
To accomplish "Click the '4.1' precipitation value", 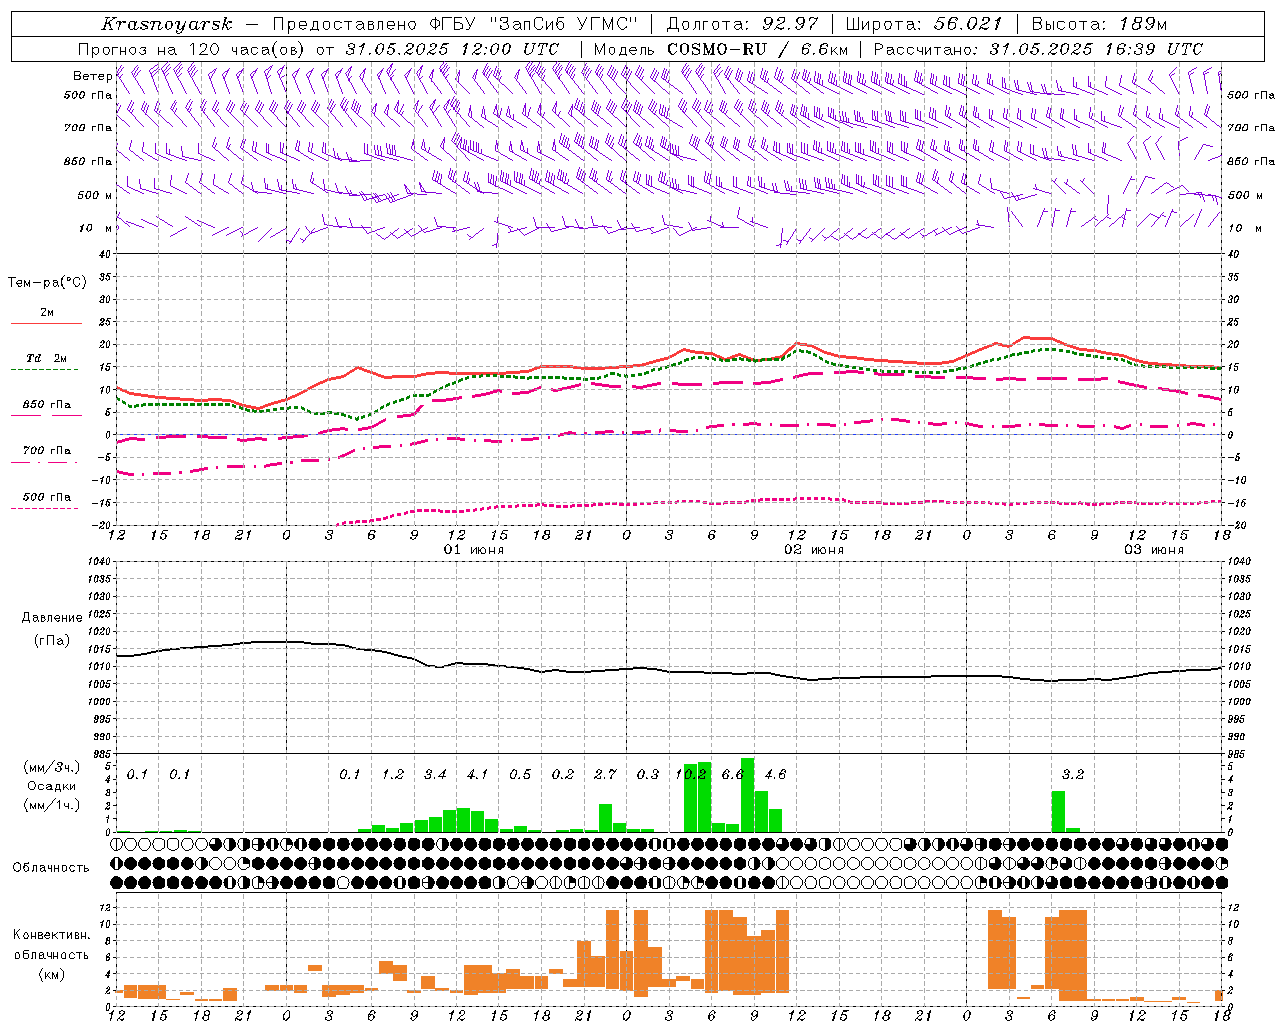I will pos(478,774).
